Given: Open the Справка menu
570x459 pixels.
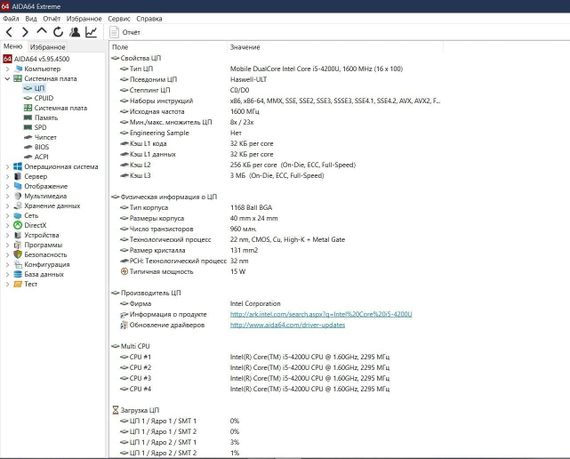Looking at the screenshot, I should (x=149, y=19).
